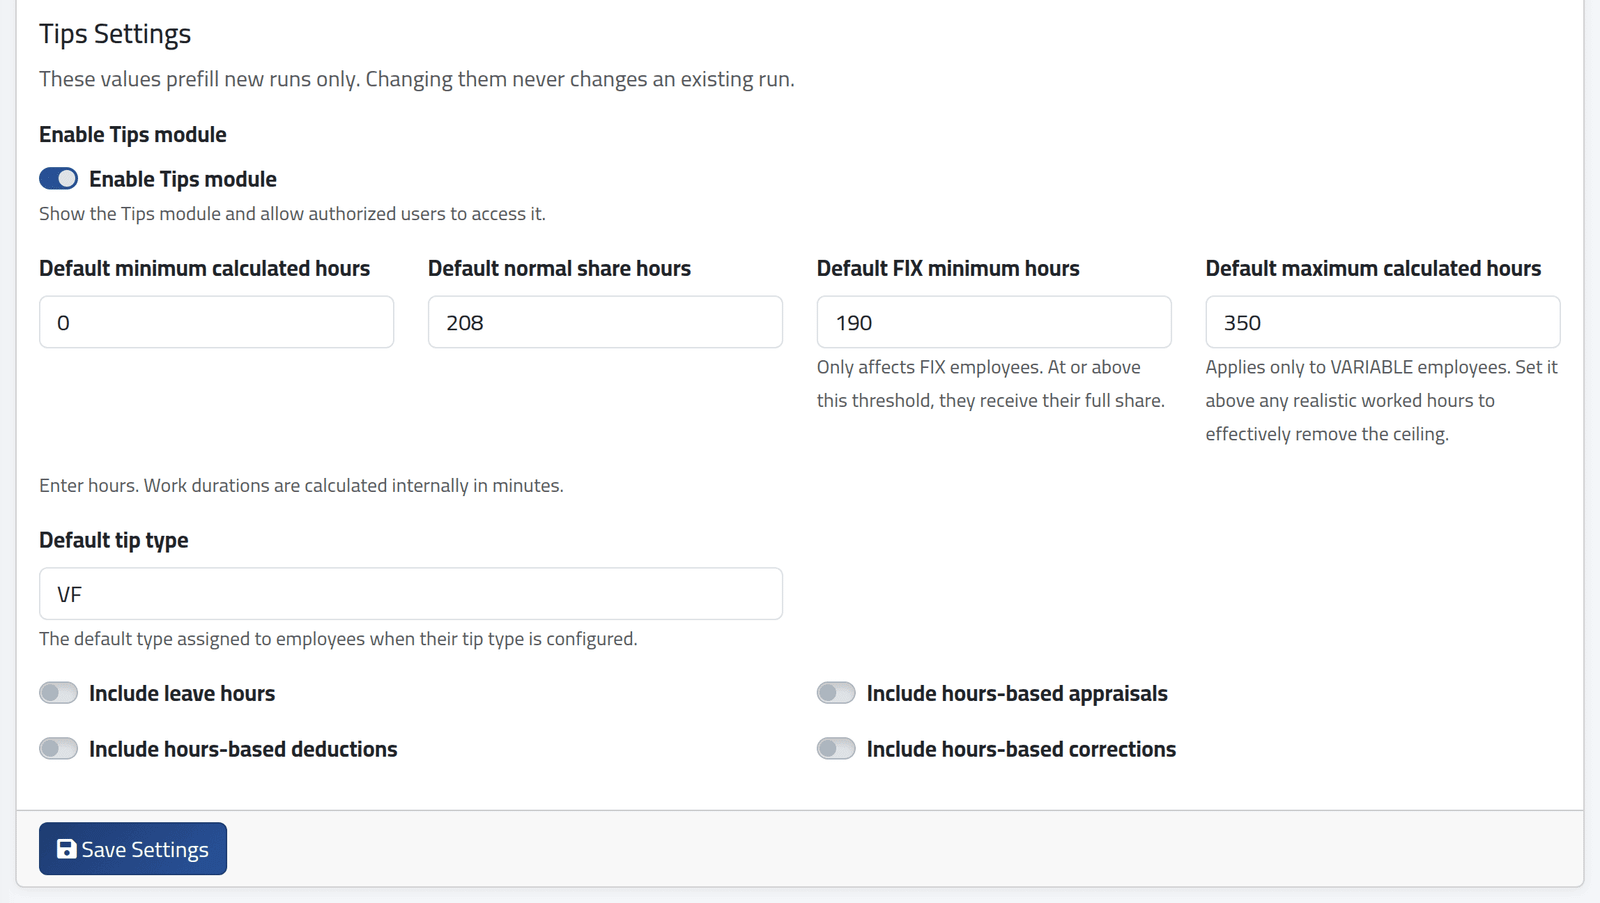Focus Default maximum calculated hours input
The width and height of the screenshot is (1600, 903).
coord(1382,322)
